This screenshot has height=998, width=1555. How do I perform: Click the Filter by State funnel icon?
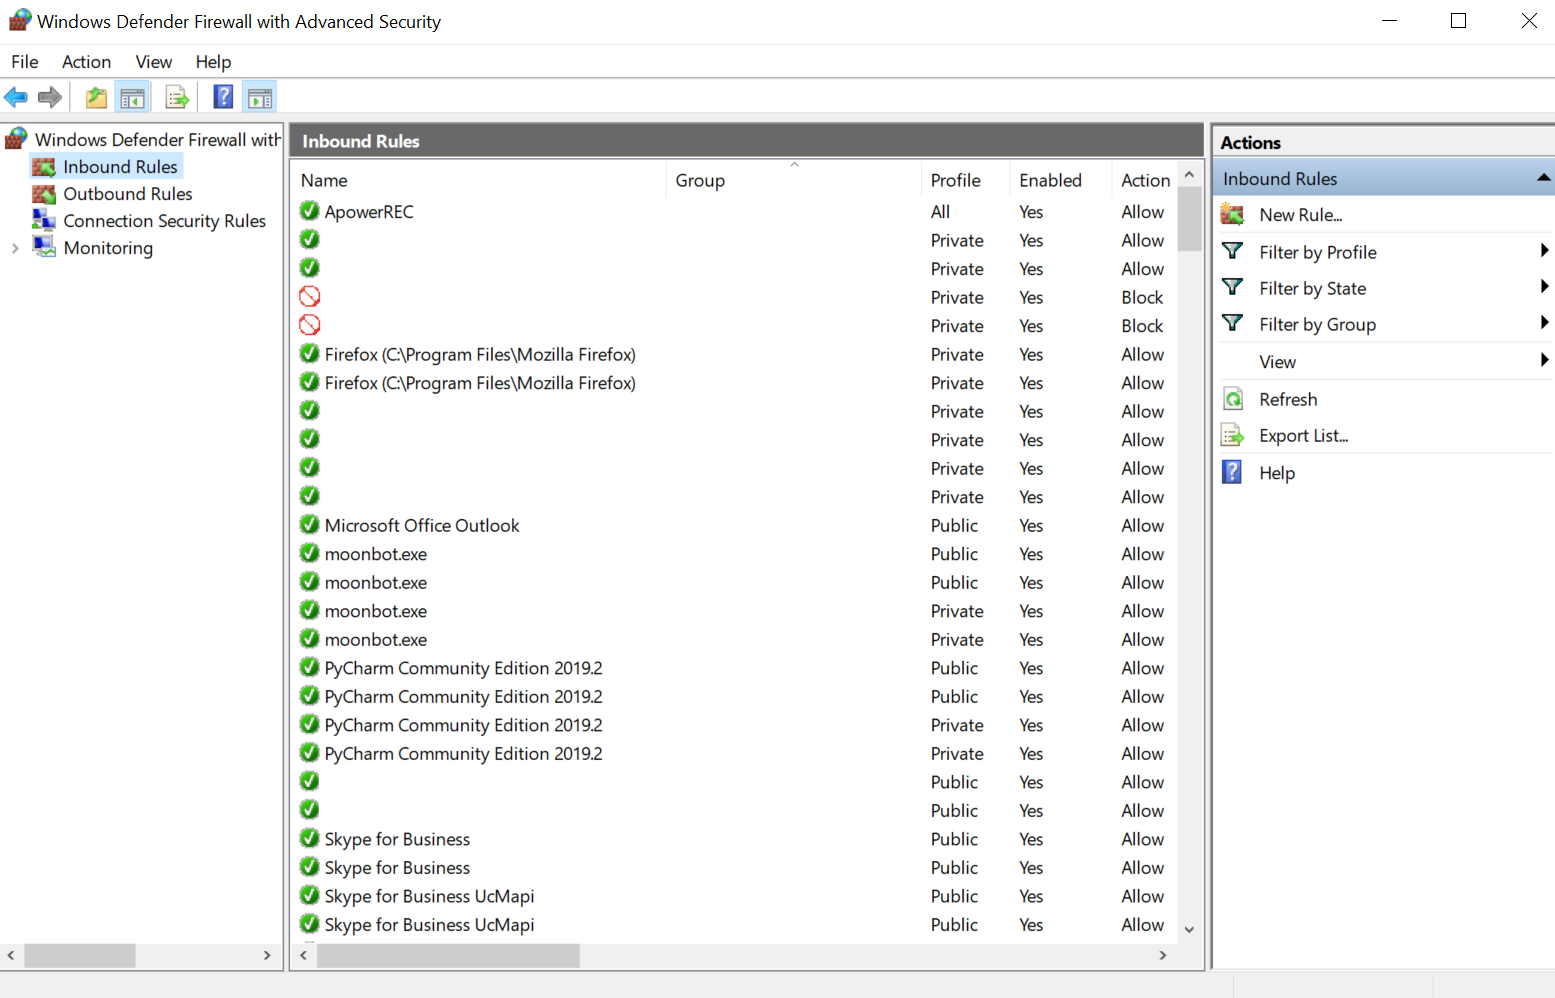(x=1233, y=287)
